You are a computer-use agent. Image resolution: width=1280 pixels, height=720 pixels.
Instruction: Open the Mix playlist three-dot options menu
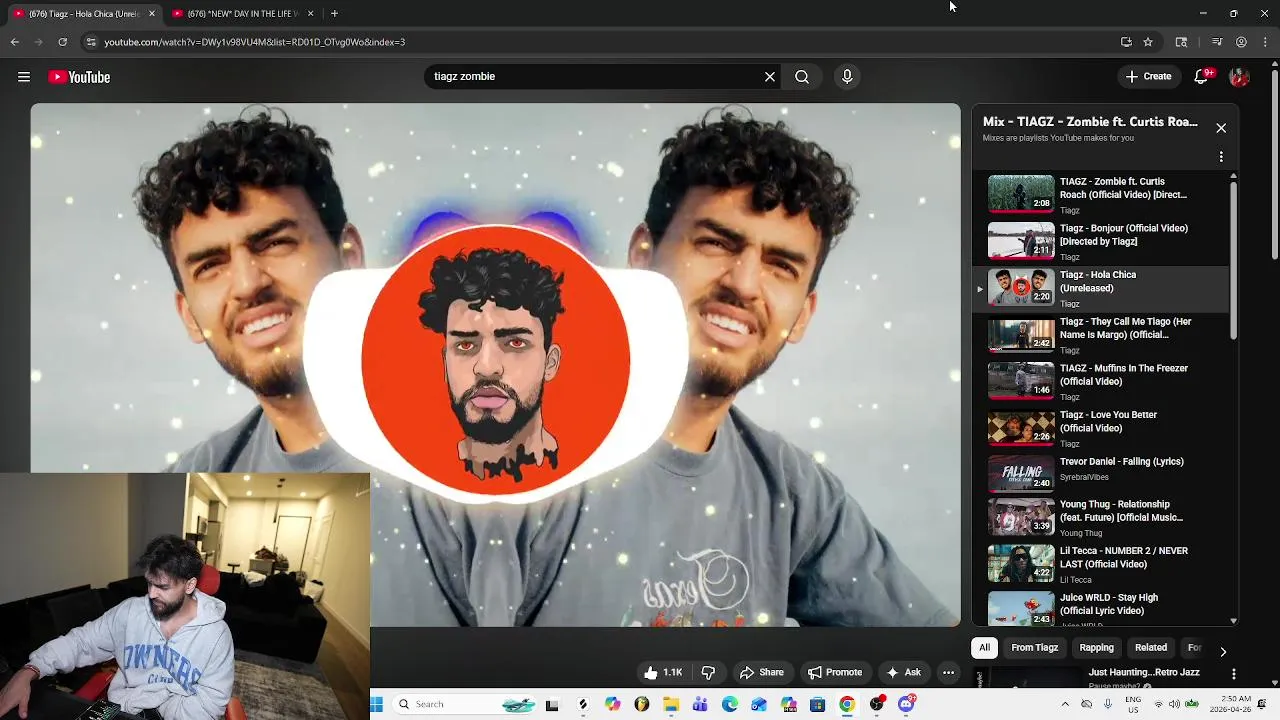[1221, 157]
